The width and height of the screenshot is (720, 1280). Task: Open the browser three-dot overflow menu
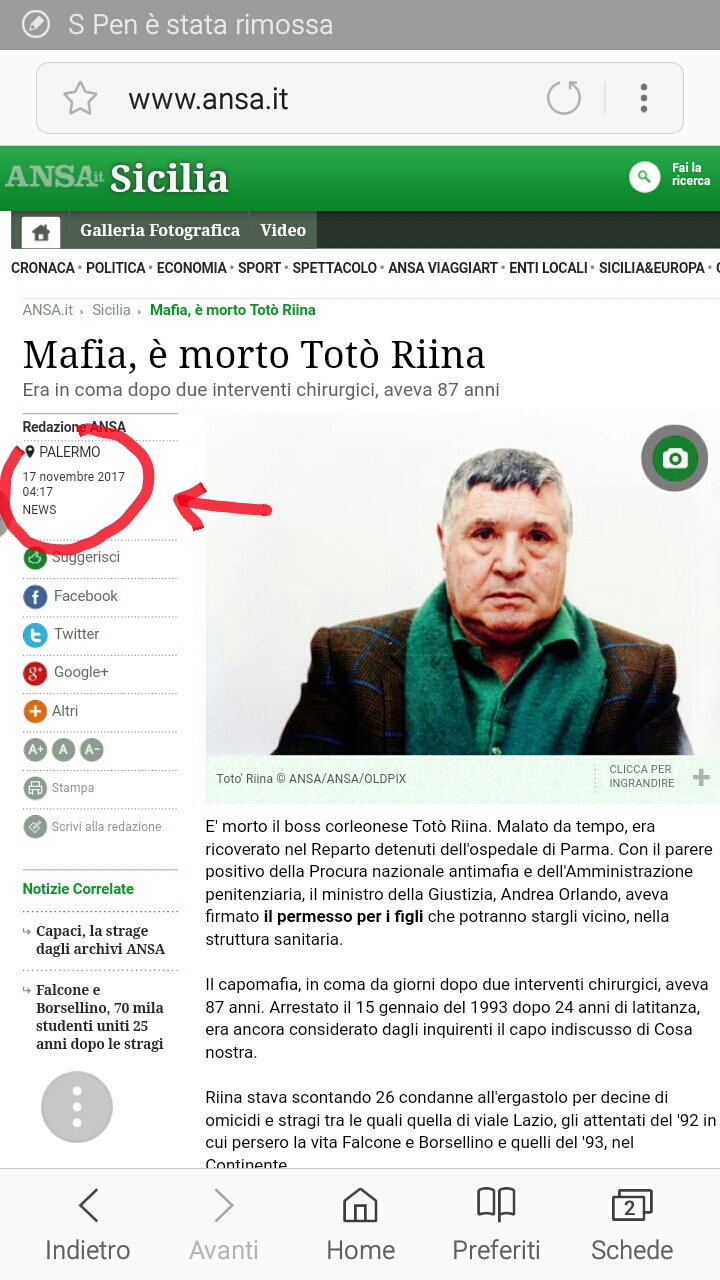(x=644, y=98)
